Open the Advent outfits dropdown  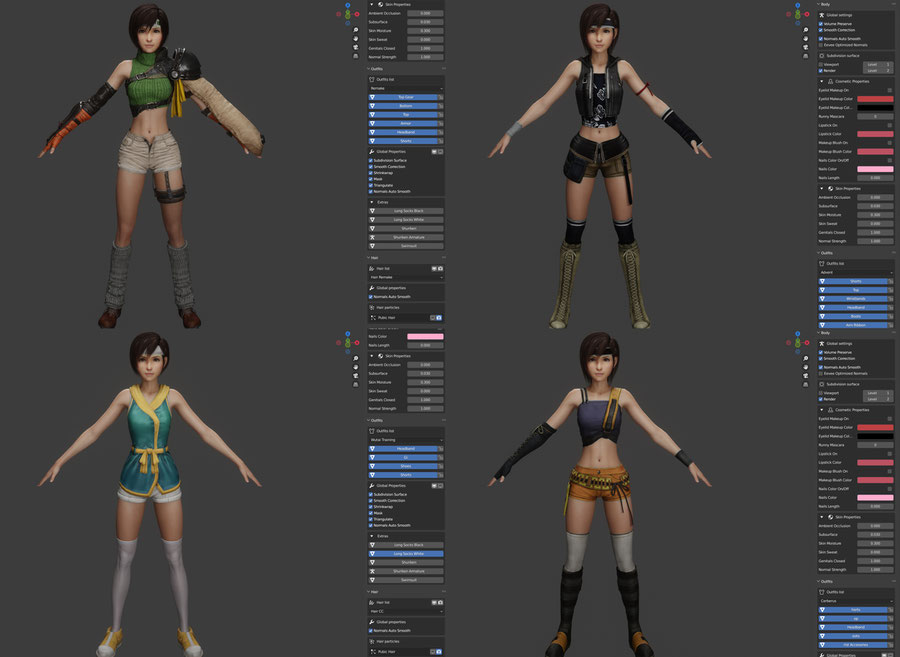point(856,273)
